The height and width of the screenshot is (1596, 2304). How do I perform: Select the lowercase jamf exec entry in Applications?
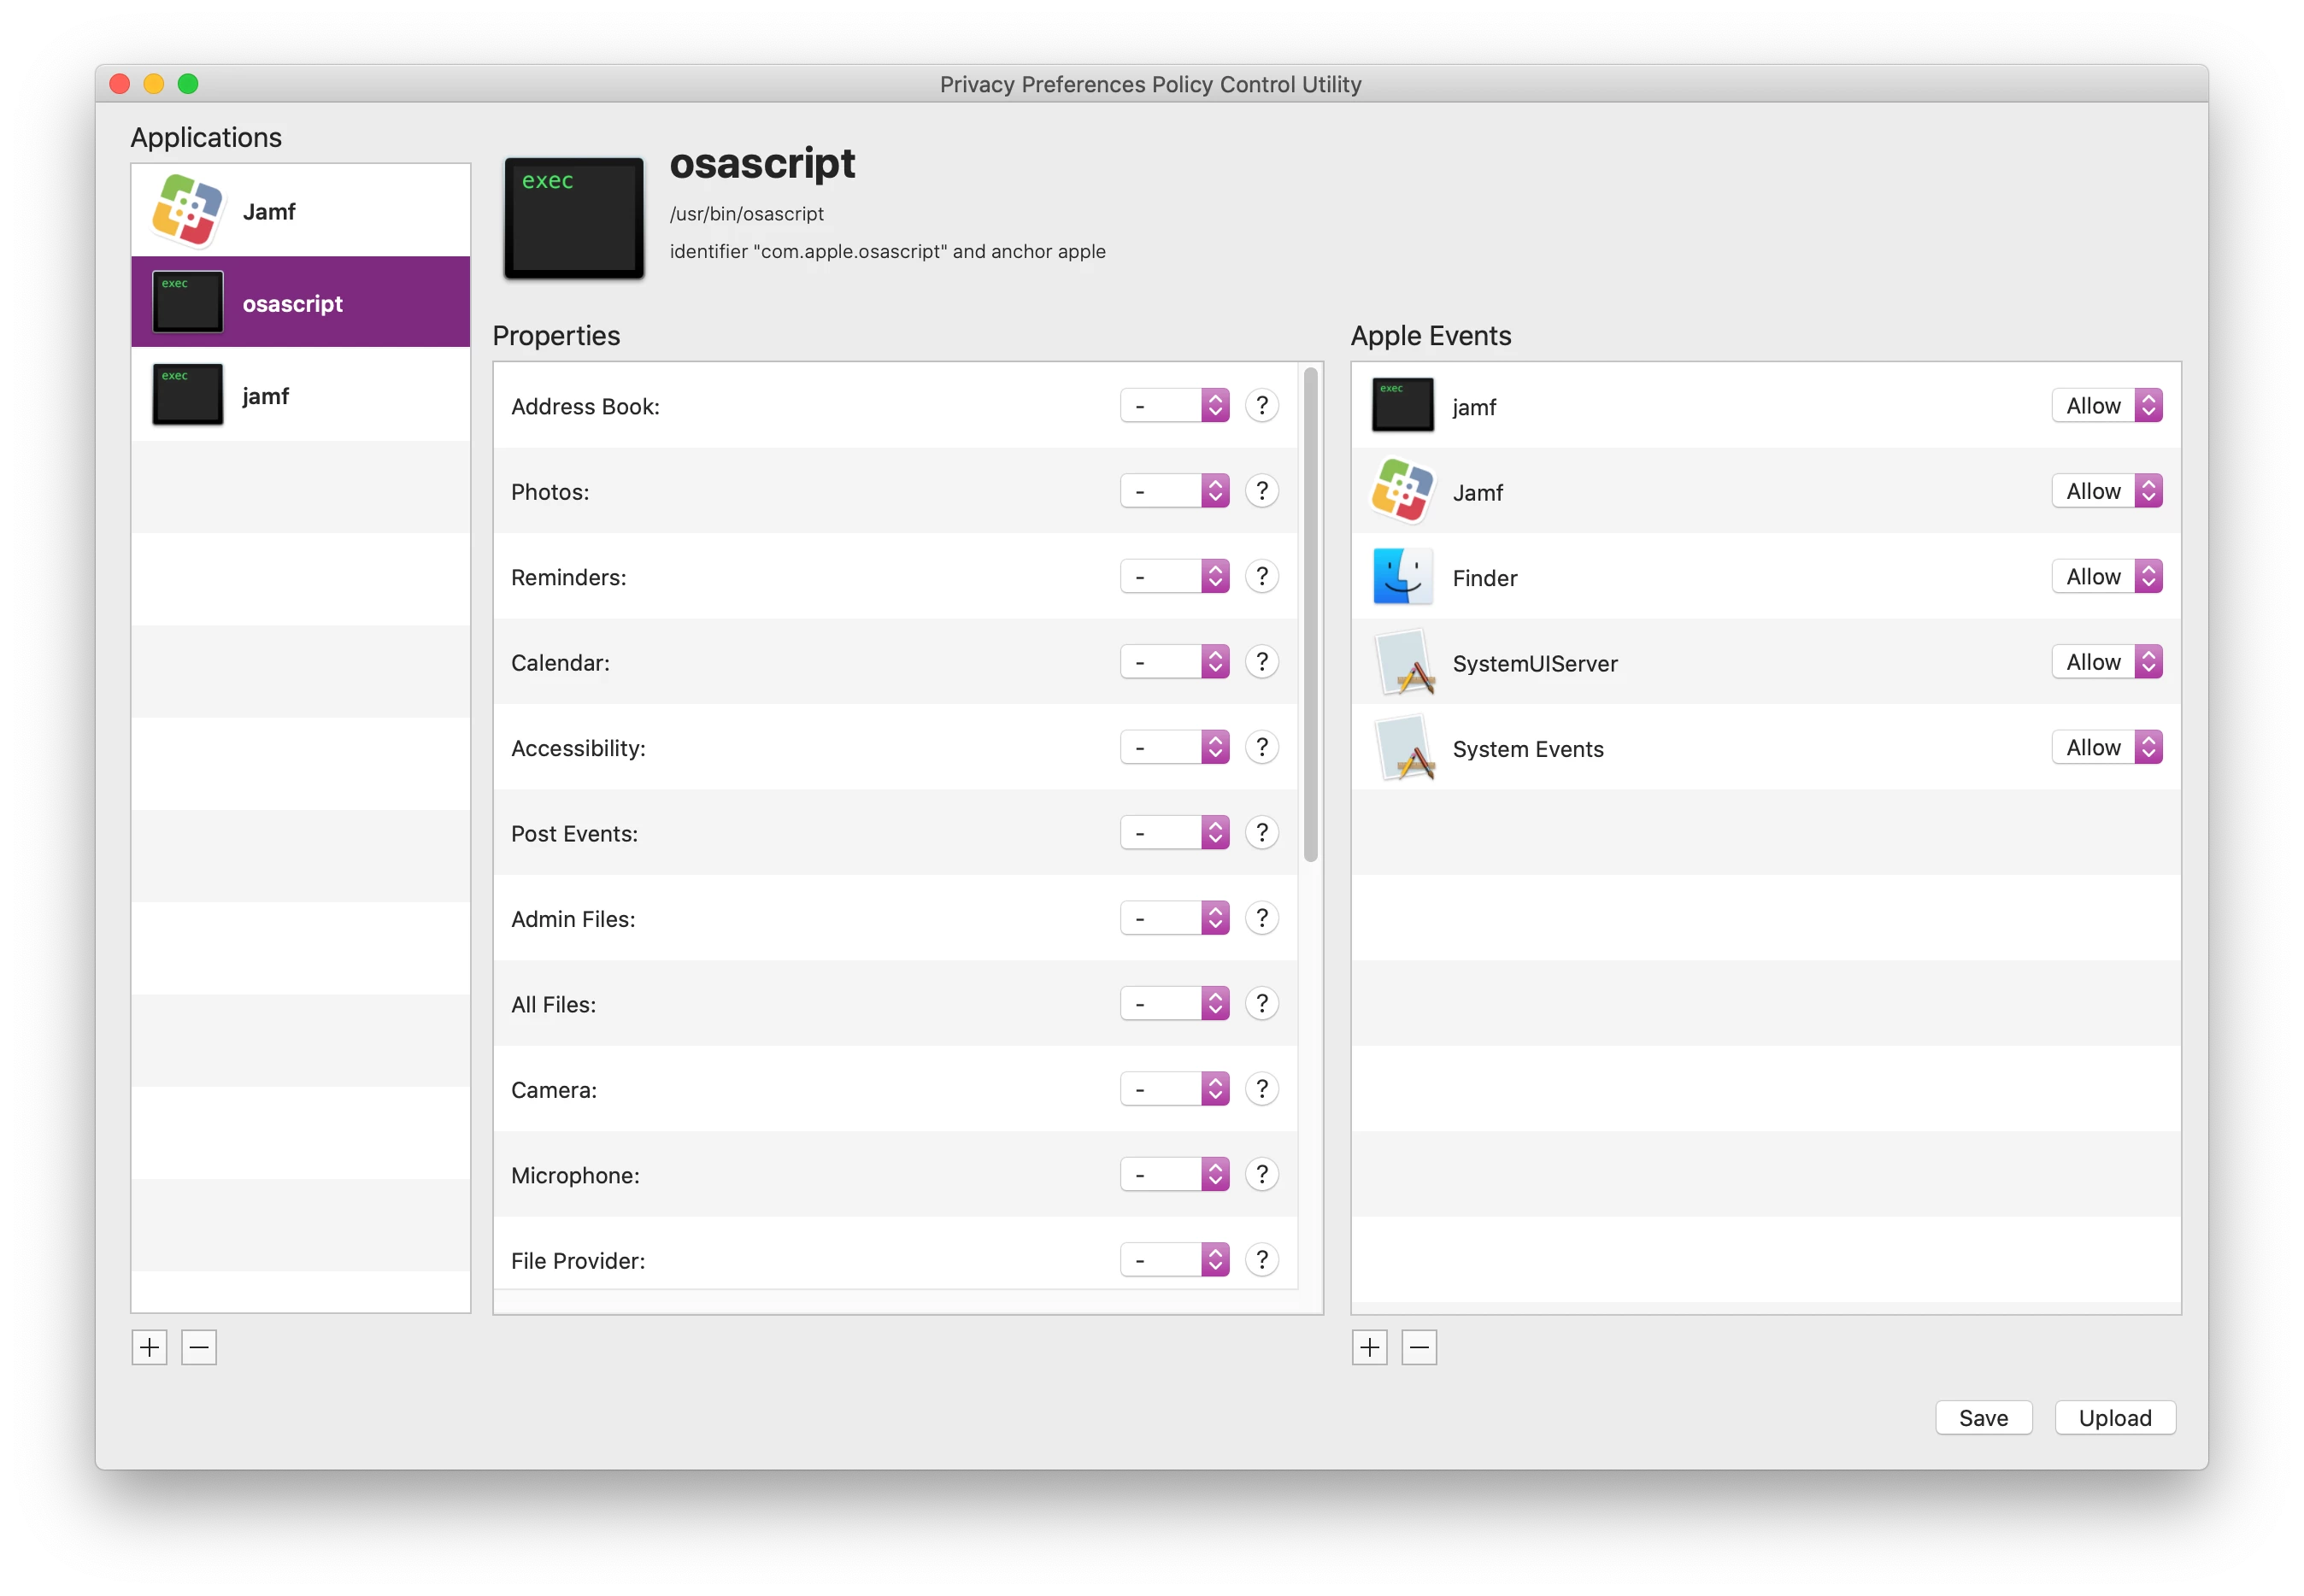300,395
